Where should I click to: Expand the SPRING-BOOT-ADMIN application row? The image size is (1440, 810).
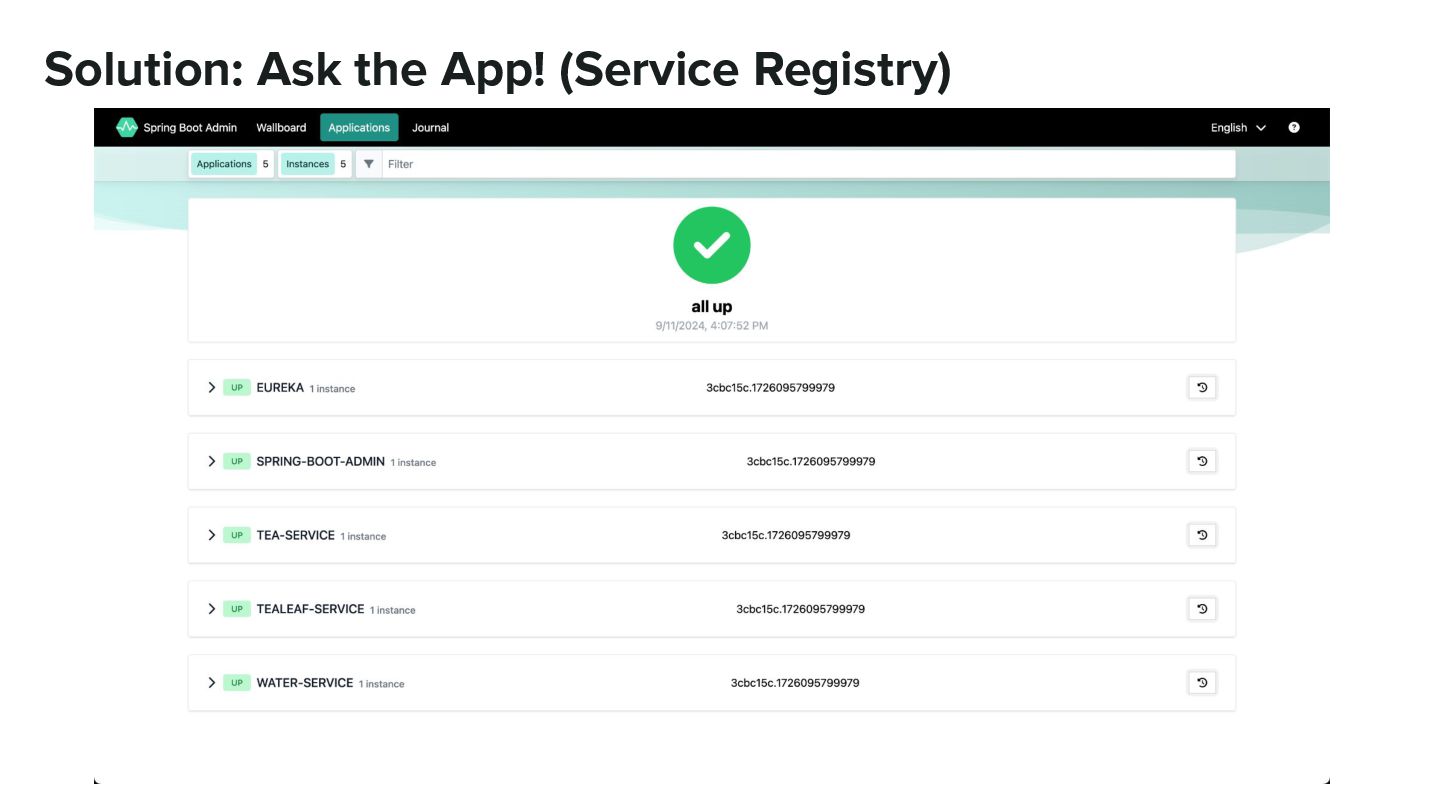tap(211, 461)
